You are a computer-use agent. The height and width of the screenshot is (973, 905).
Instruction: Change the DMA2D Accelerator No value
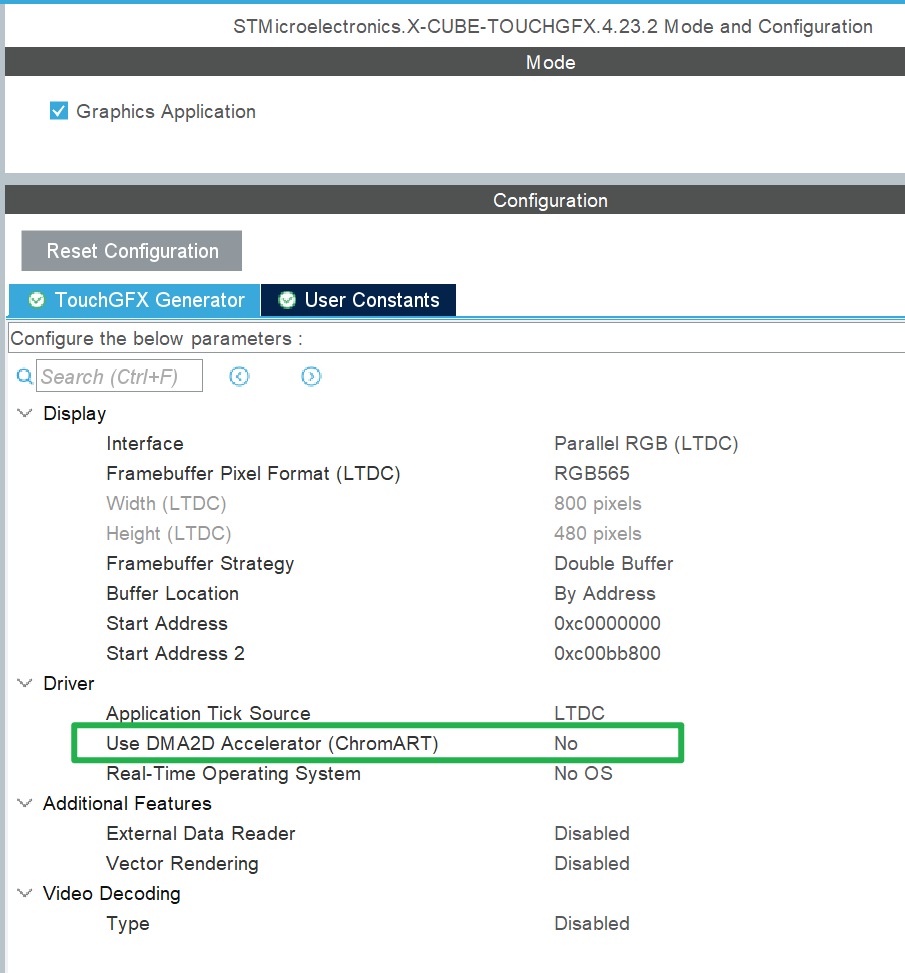[x=566, y=743]
